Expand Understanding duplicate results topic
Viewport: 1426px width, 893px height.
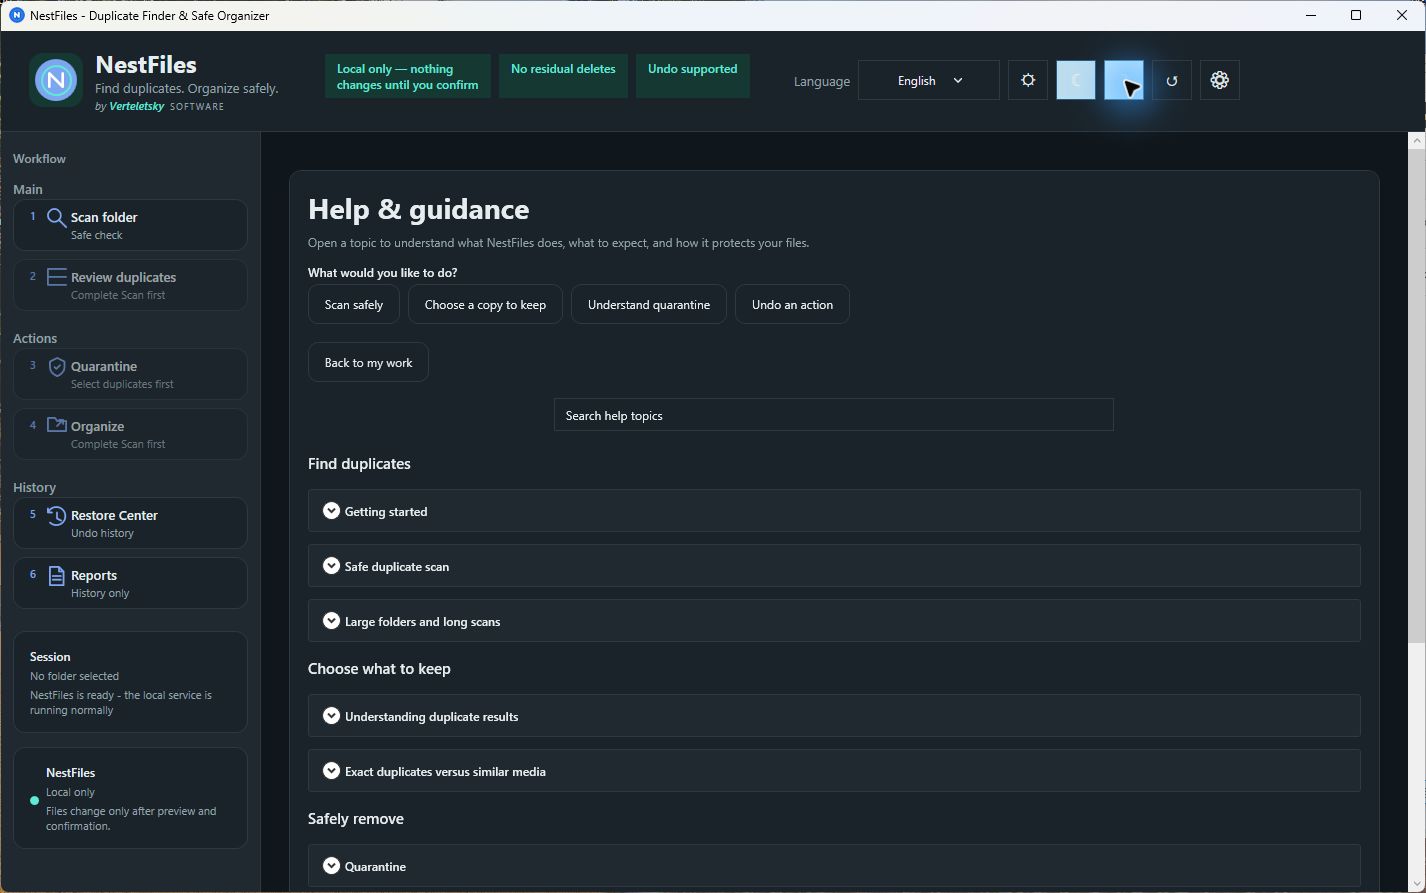(x=834, y=716)
